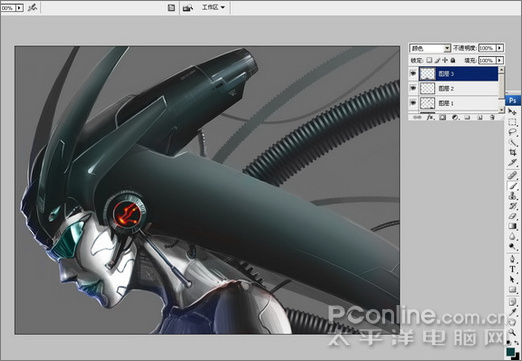522x361 pixels.
Task: Create a new layer
Action: (480, 117)
